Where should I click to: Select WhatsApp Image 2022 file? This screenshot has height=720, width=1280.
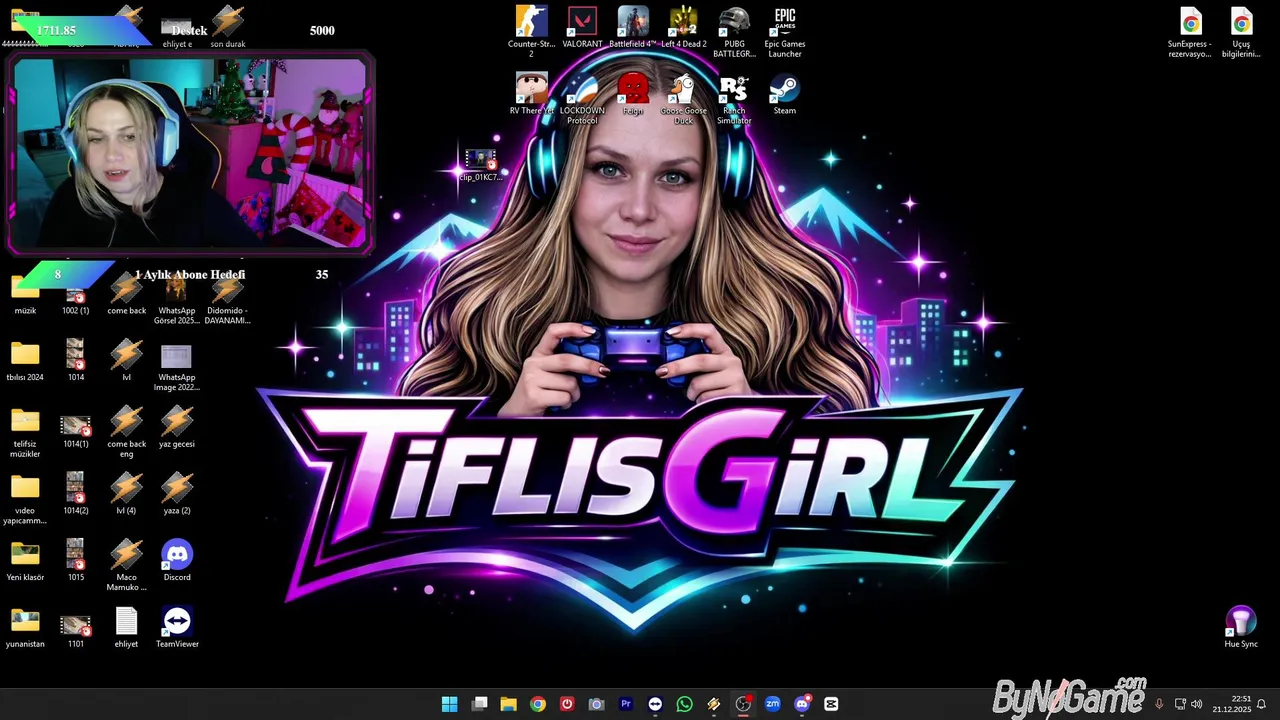pos(176,366)
